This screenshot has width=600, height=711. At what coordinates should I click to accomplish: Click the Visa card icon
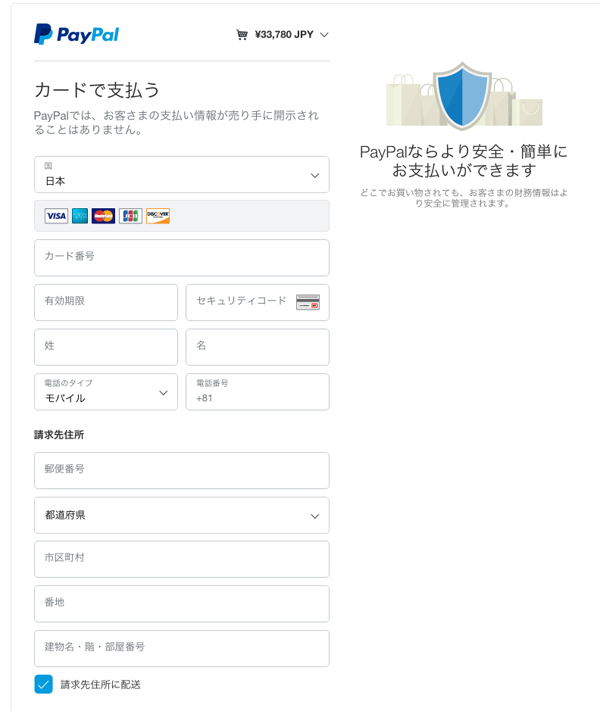[x=56, y=216]
